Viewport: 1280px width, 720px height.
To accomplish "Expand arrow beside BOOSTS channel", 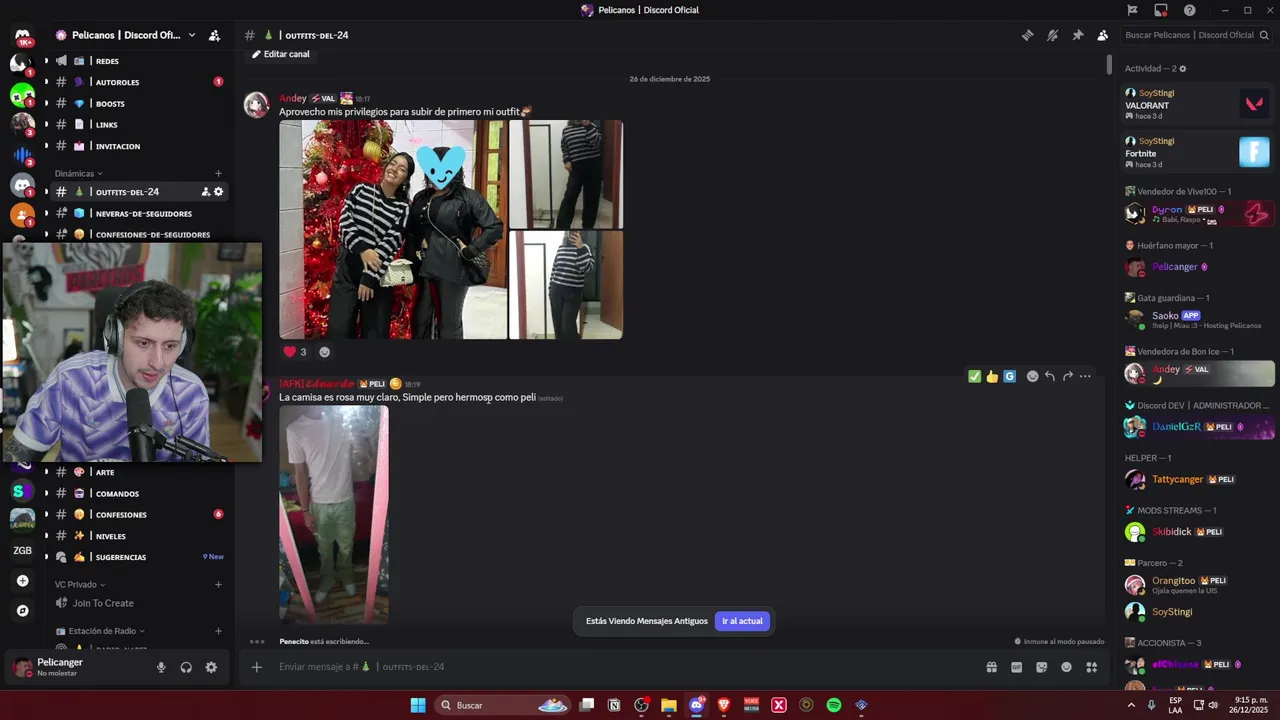I will click(x=46, y=104).
